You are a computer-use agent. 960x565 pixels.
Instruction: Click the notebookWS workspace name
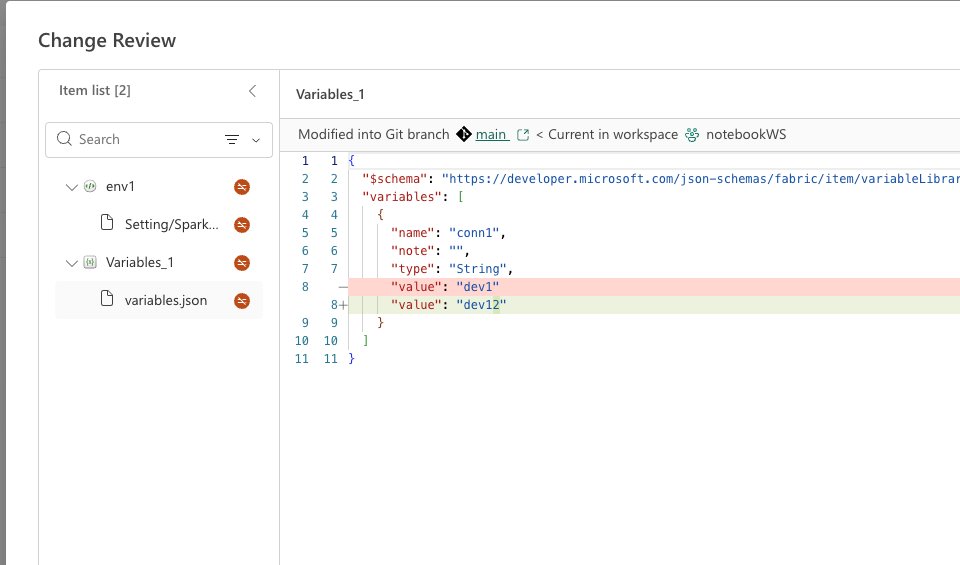[x=746, y=135]
